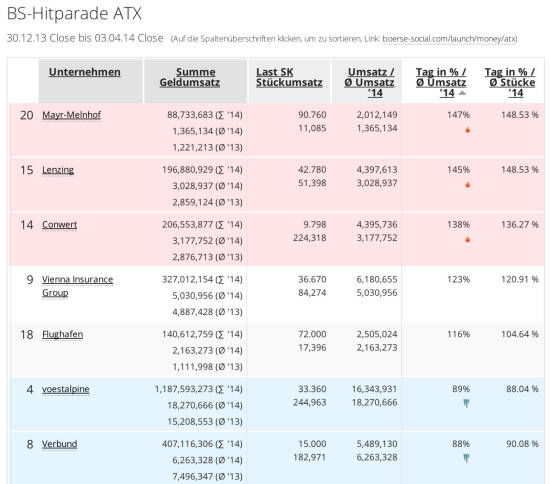Open Vienna Insurance Group link
This screenshot has width=550, height=484.
coord(78,286)
